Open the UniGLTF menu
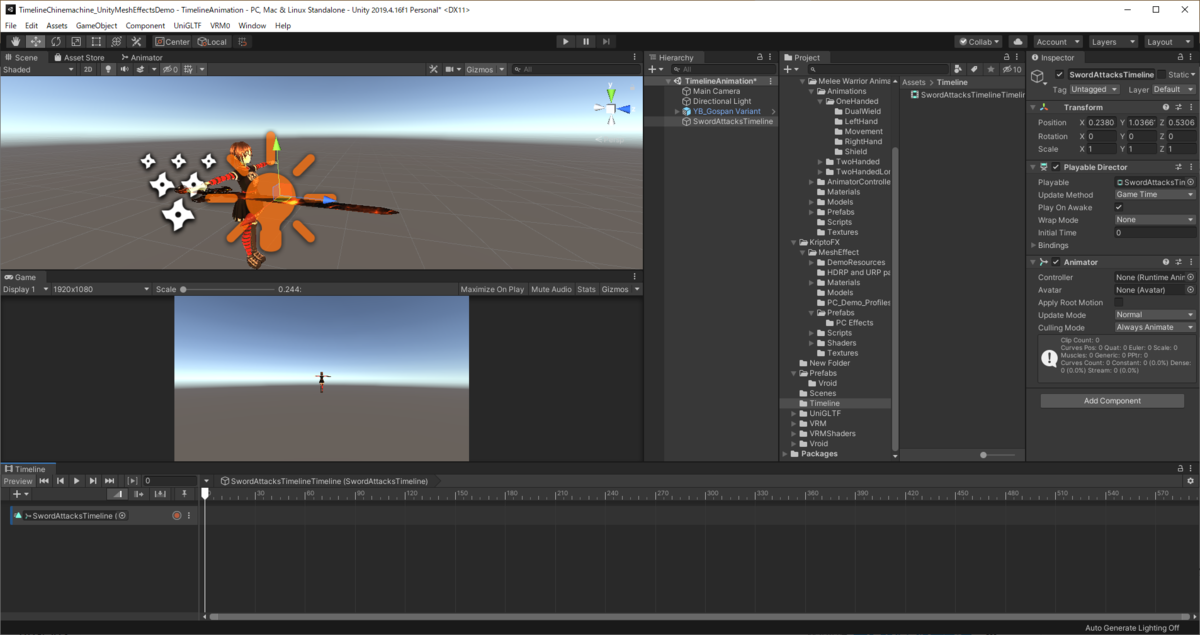Image resolution: width=1200 pixels, height=635 pixels. point(187,25)
